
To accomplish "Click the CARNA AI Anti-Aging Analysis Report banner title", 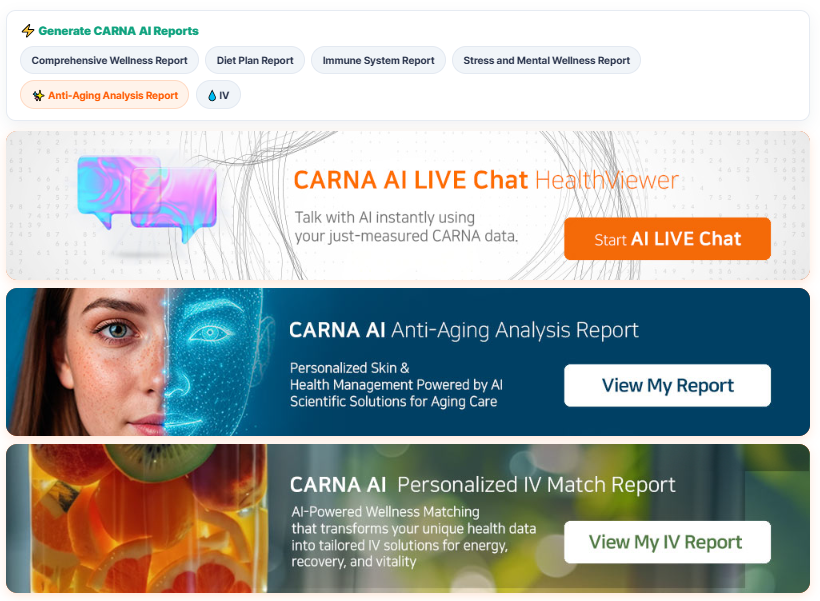I will (464, 330).
